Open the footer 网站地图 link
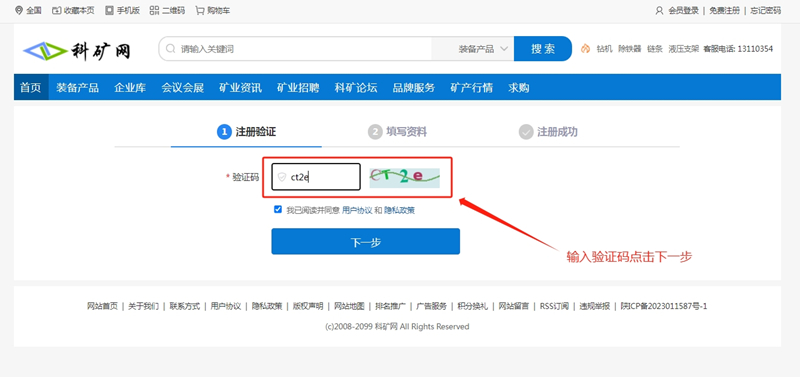 pyautogui.click(x=349, y=306)
